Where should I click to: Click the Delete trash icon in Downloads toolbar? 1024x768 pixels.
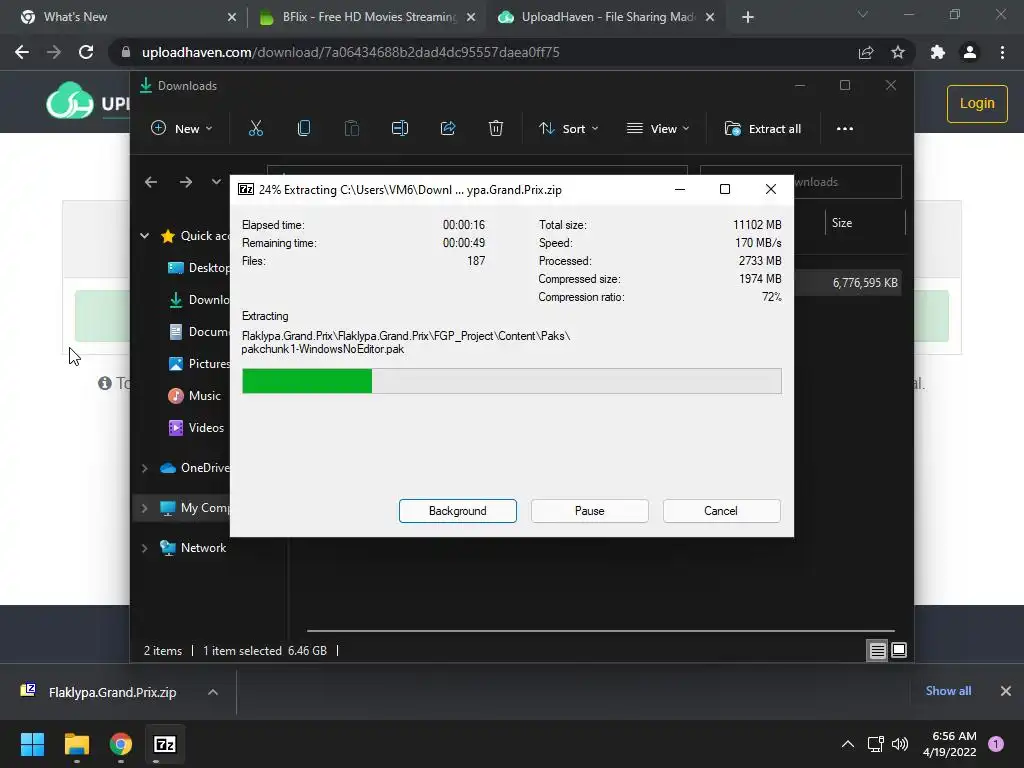(x=496, y=129)
